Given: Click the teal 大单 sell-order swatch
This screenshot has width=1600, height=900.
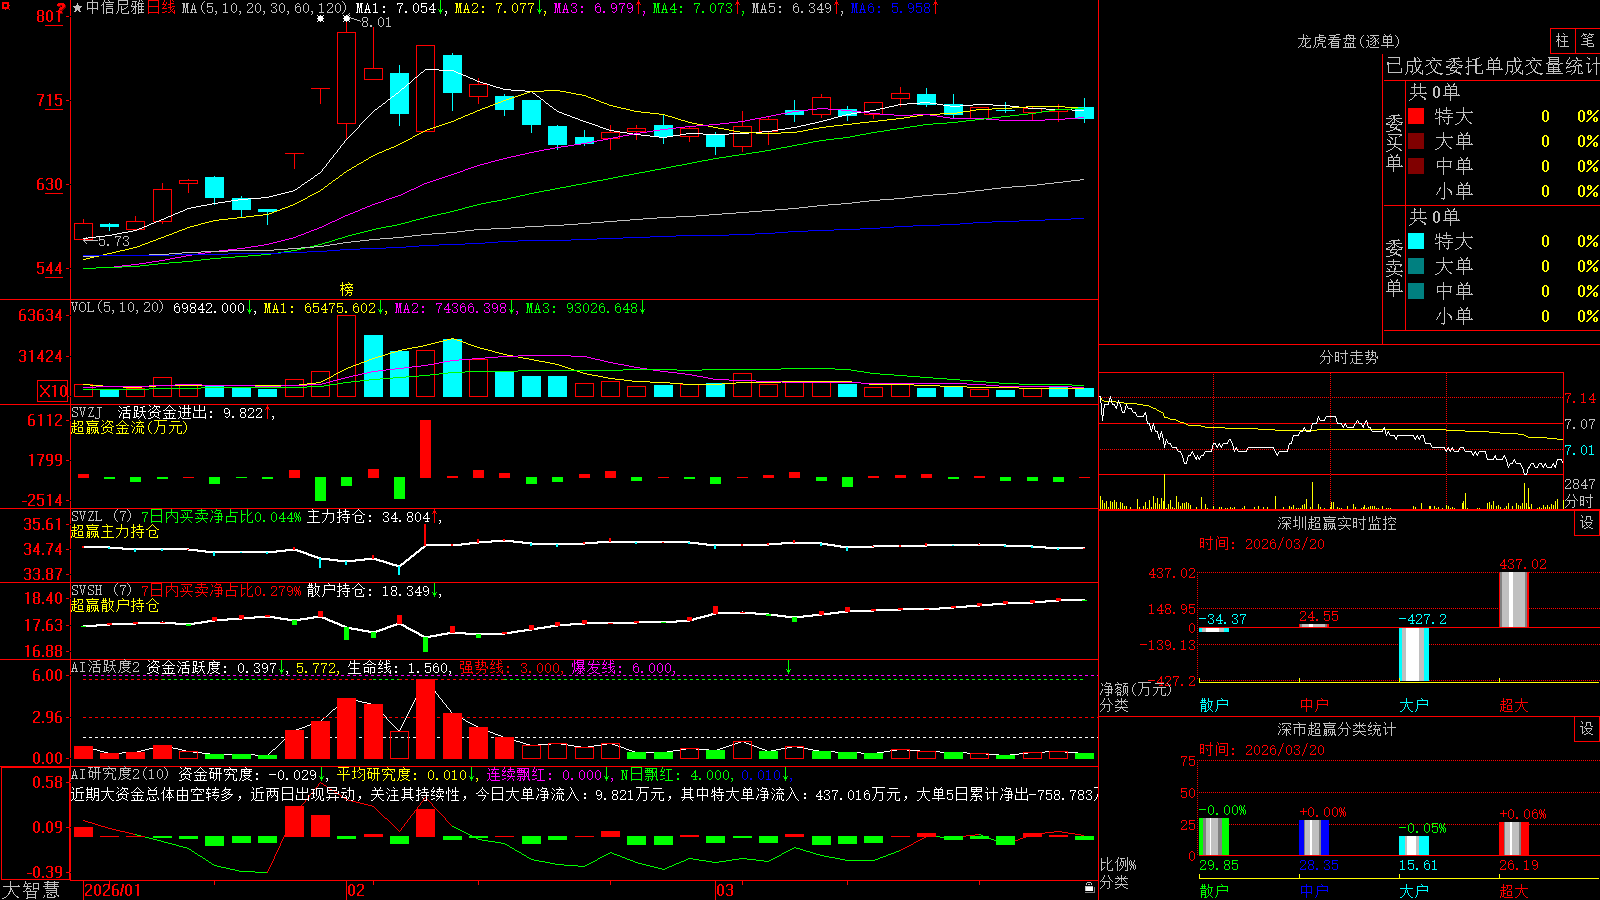Looking at the screenshot, I should [1416, 266].
